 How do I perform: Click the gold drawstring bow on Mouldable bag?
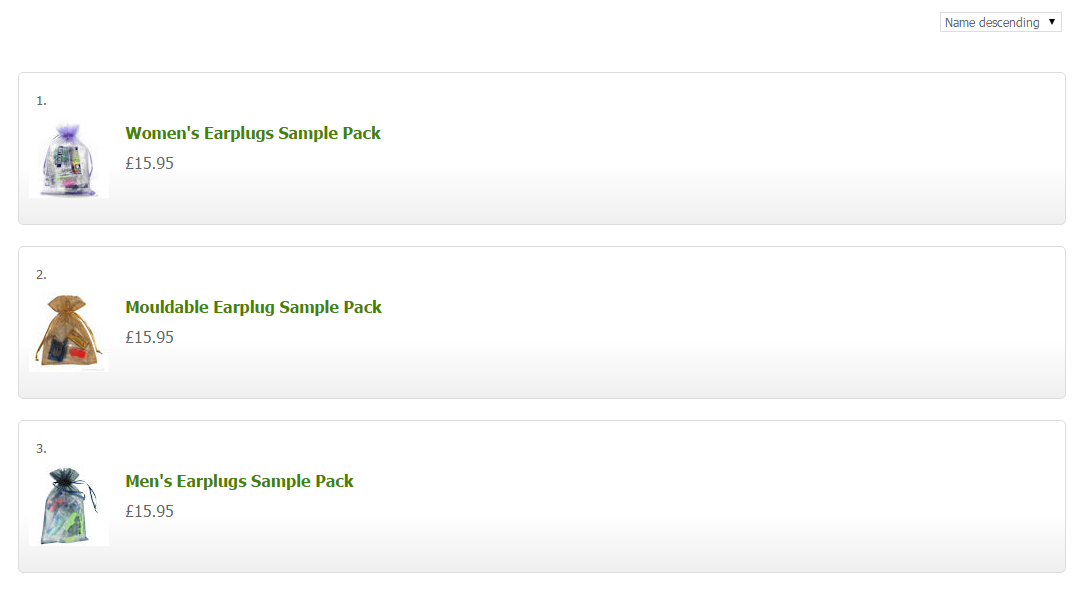68,304
